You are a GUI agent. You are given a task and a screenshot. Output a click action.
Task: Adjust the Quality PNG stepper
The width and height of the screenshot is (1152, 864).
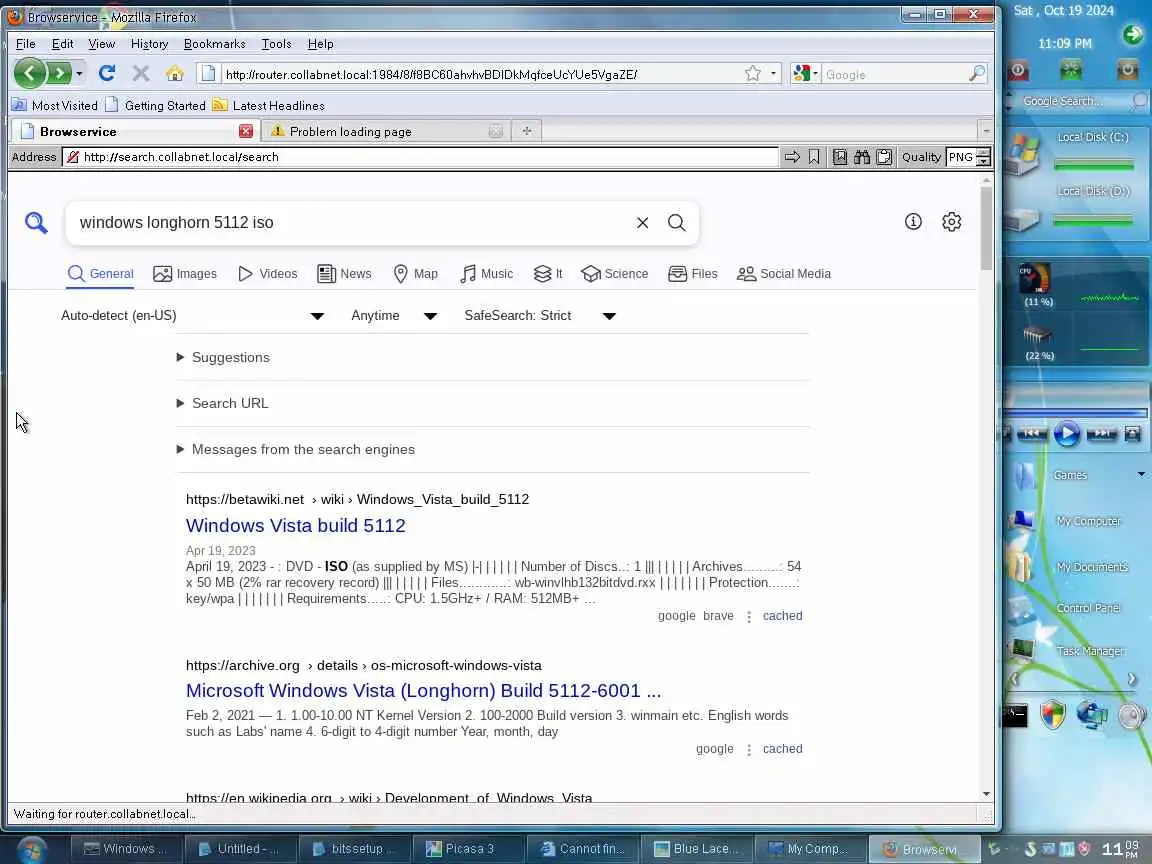pos(983,156)
